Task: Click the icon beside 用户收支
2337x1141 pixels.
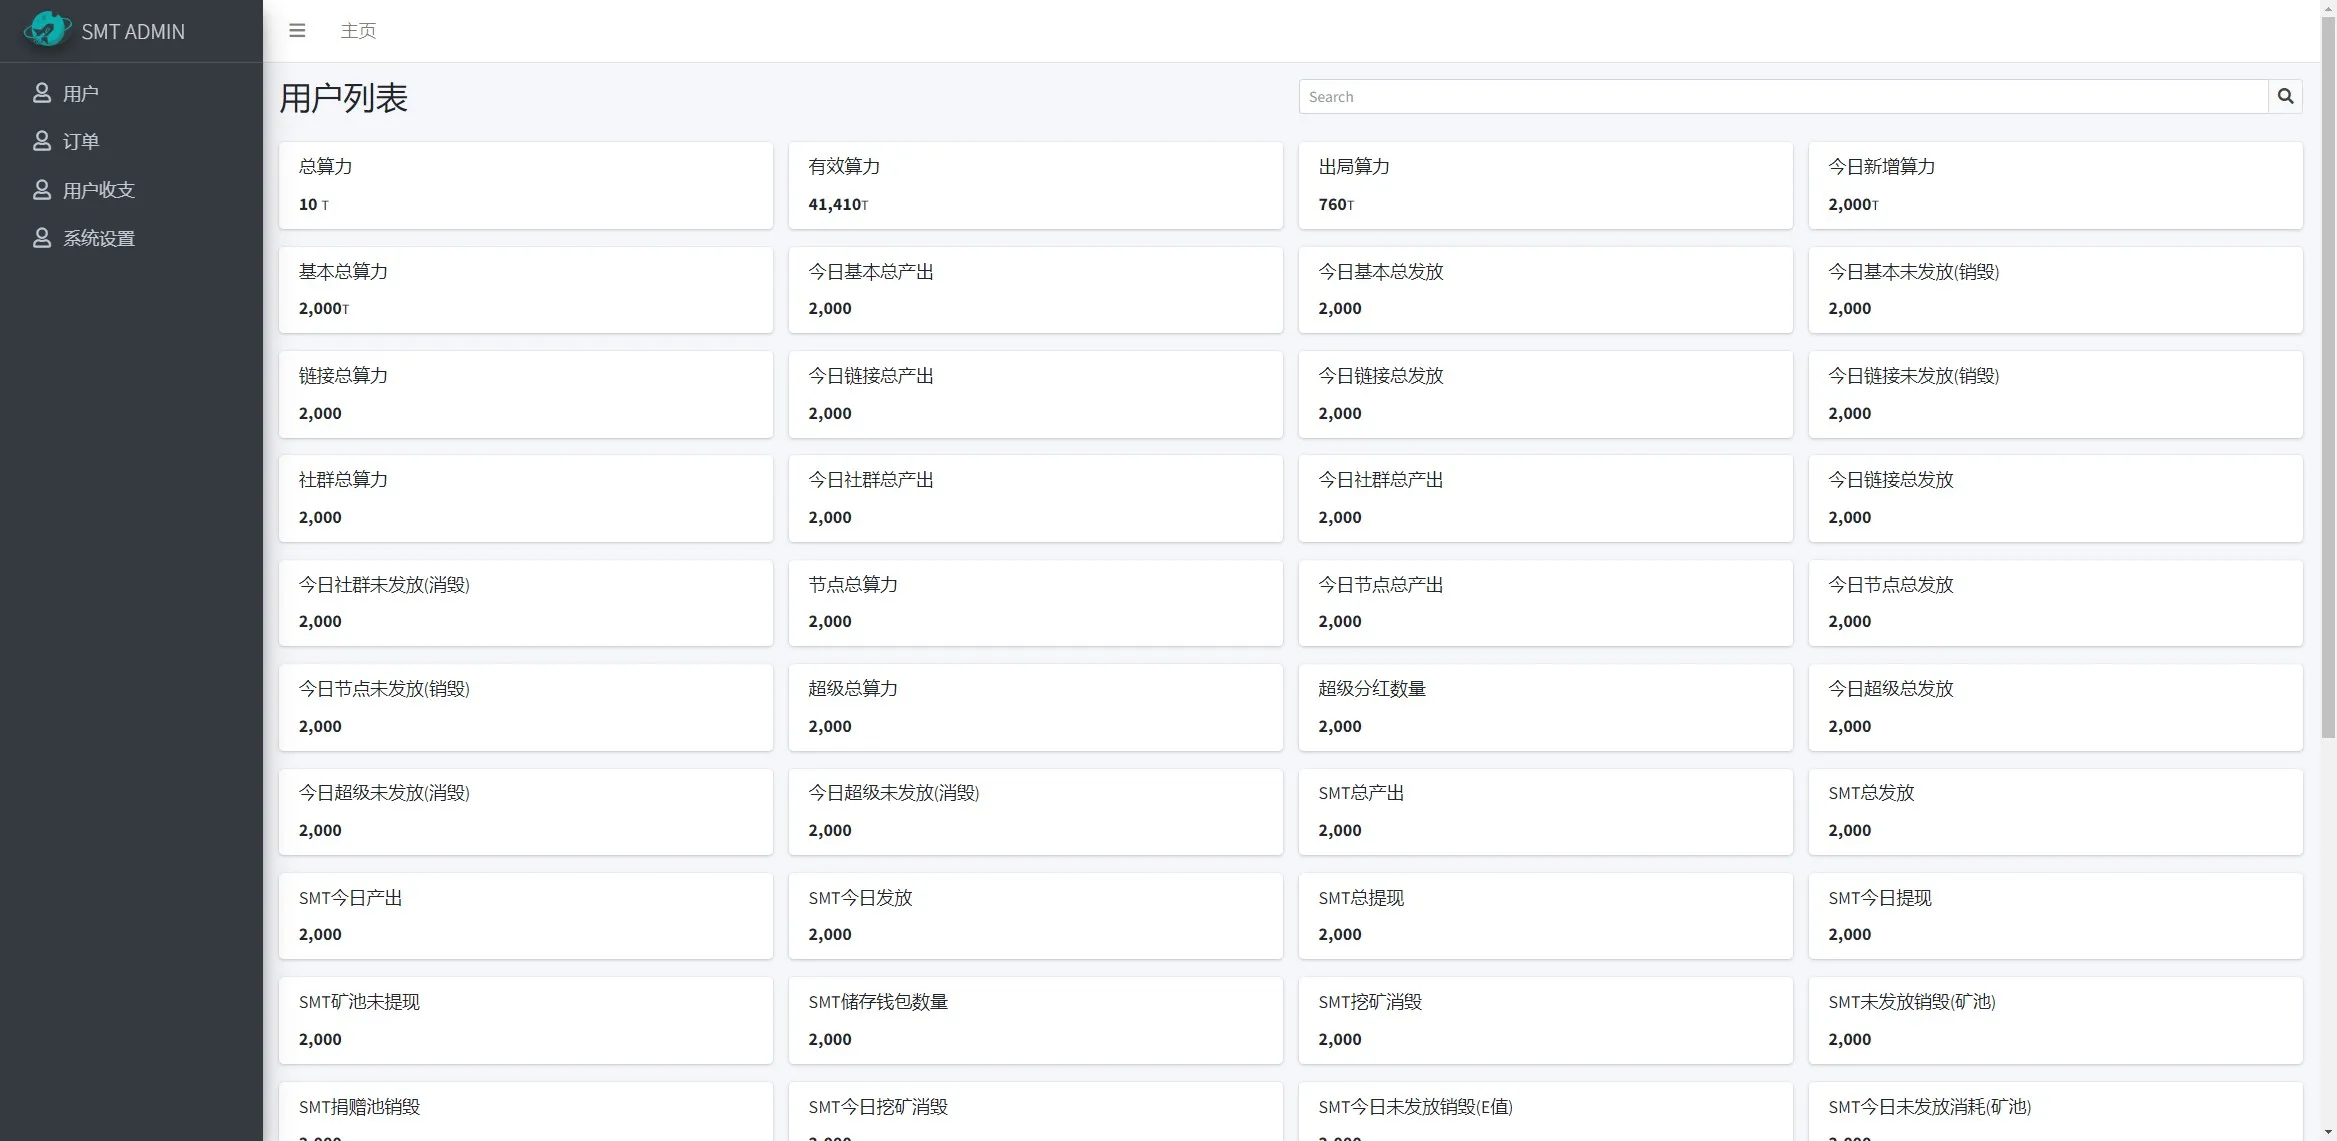Action: tap(42, 190)
